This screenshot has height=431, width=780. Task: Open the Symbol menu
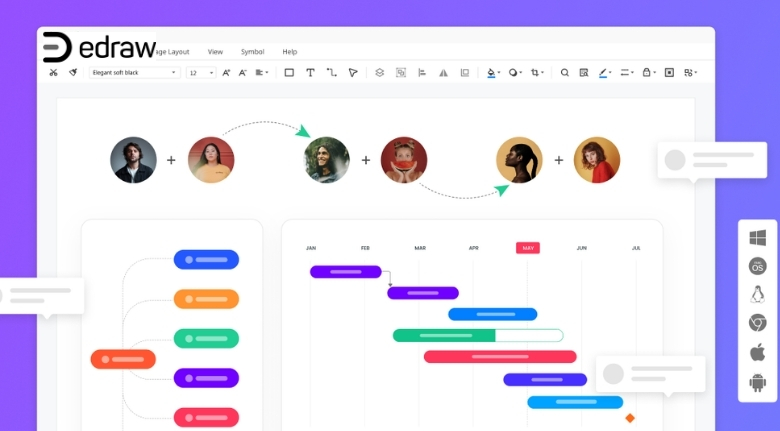[252, 52]
